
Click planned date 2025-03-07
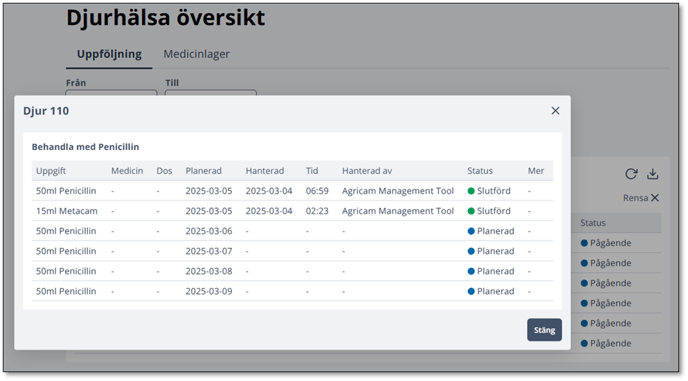(x=208, y=251)
